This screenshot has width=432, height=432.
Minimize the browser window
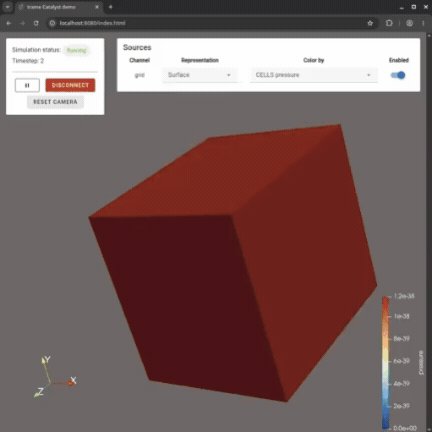(x=402, y=7)
